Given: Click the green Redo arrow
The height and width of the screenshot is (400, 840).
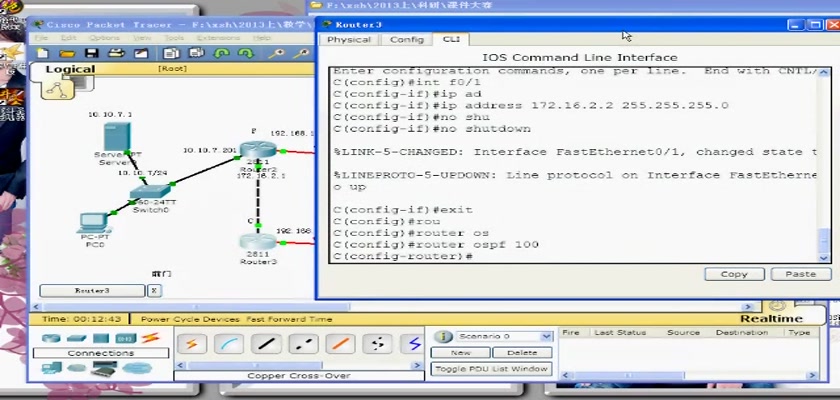Looking at the screenshot, I should pyautogui.click(x=245, y=53).
